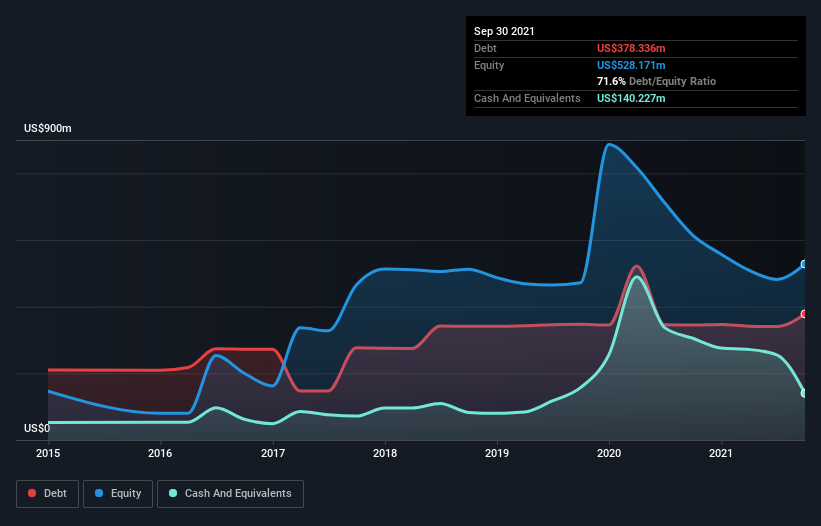Click the red Debt legend dot
Image resolution: width=821 pixels, height=526 pixels.
[32, 493]
